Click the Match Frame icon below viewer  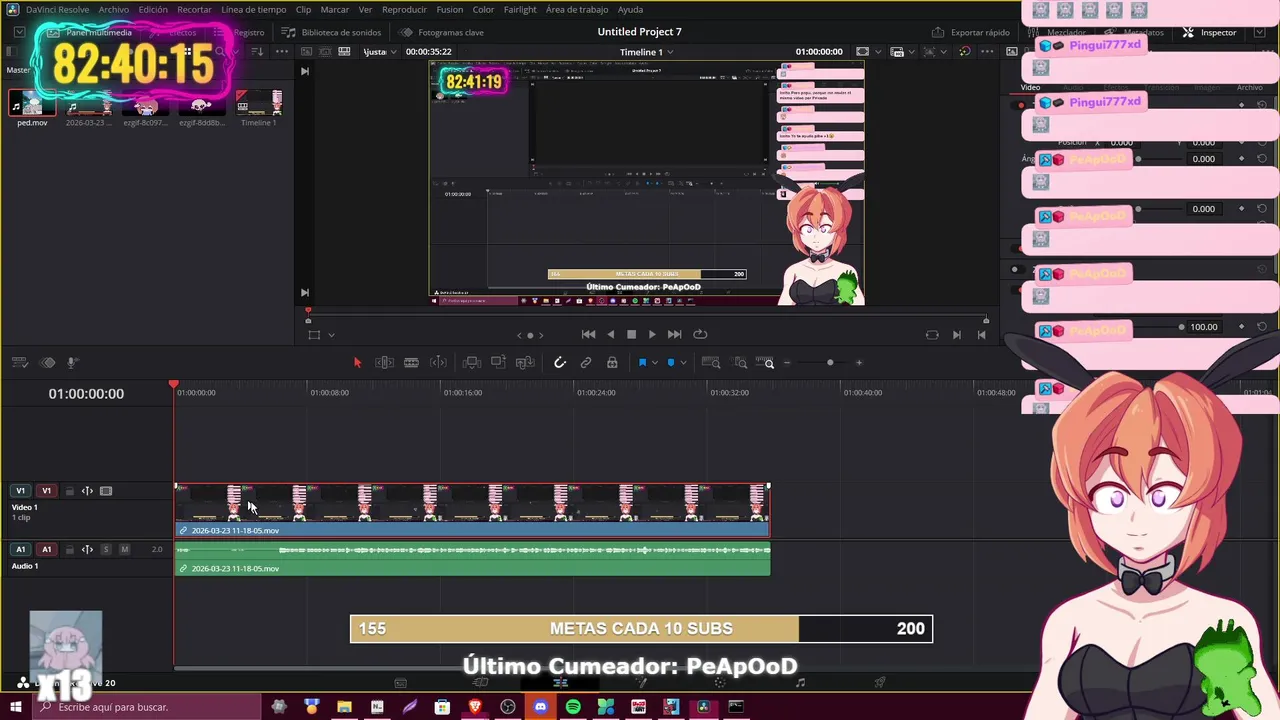click(932, 335)
